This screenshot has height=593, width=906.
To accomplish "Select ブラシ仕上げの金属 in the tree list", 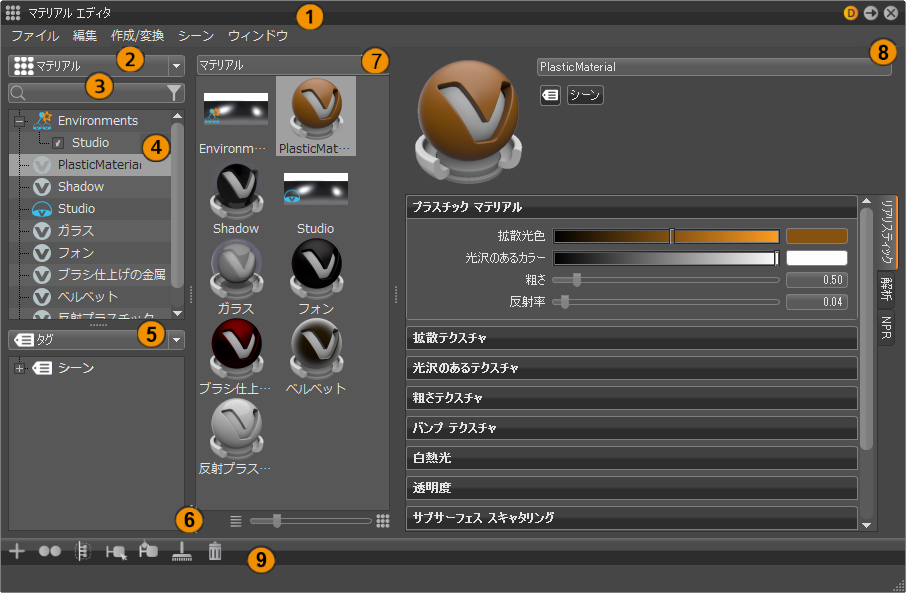I will (90, 275).
